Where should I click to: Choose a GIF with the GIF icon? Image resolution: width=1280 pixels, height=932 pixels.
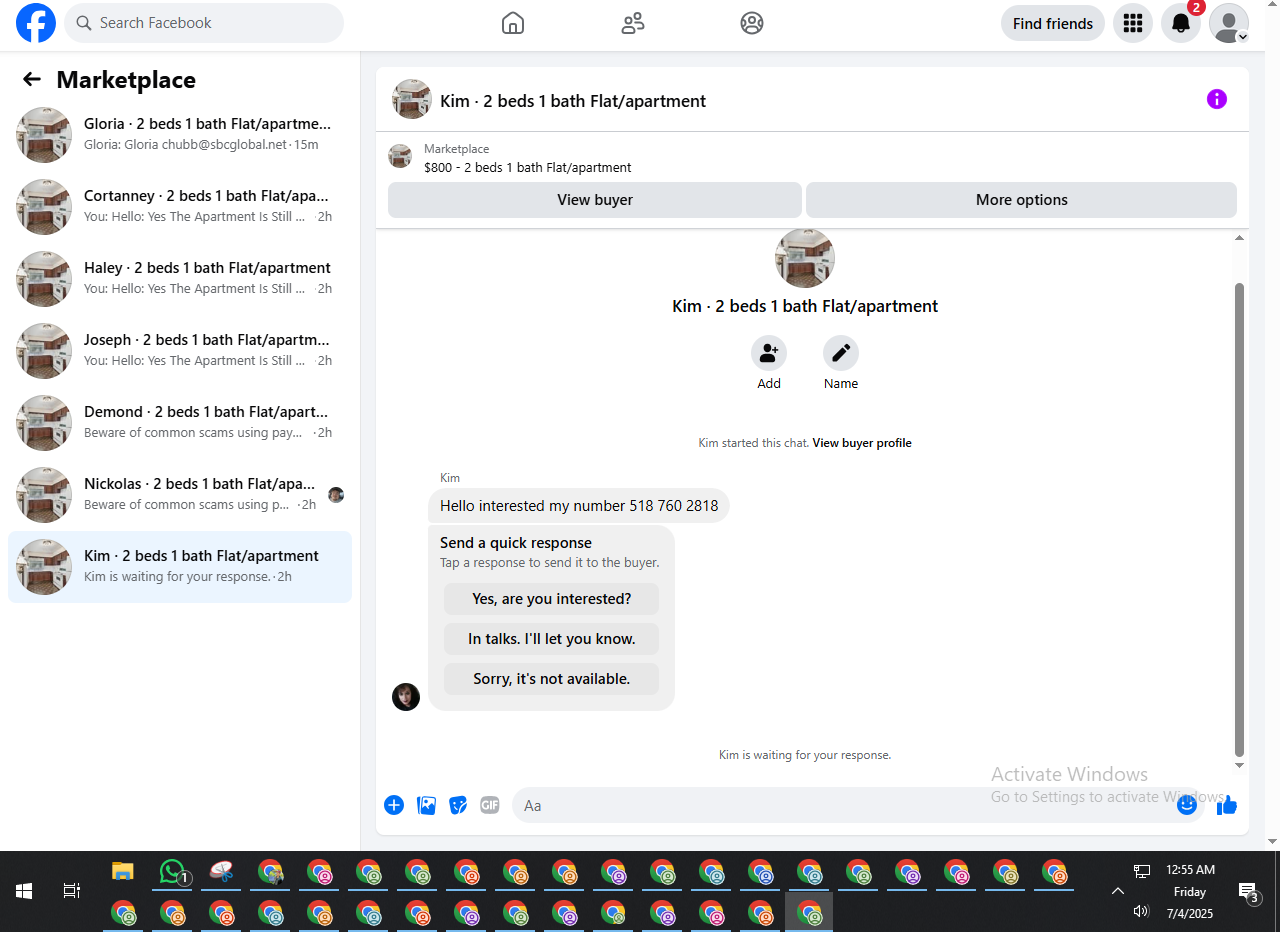click(x=490, y=805)
